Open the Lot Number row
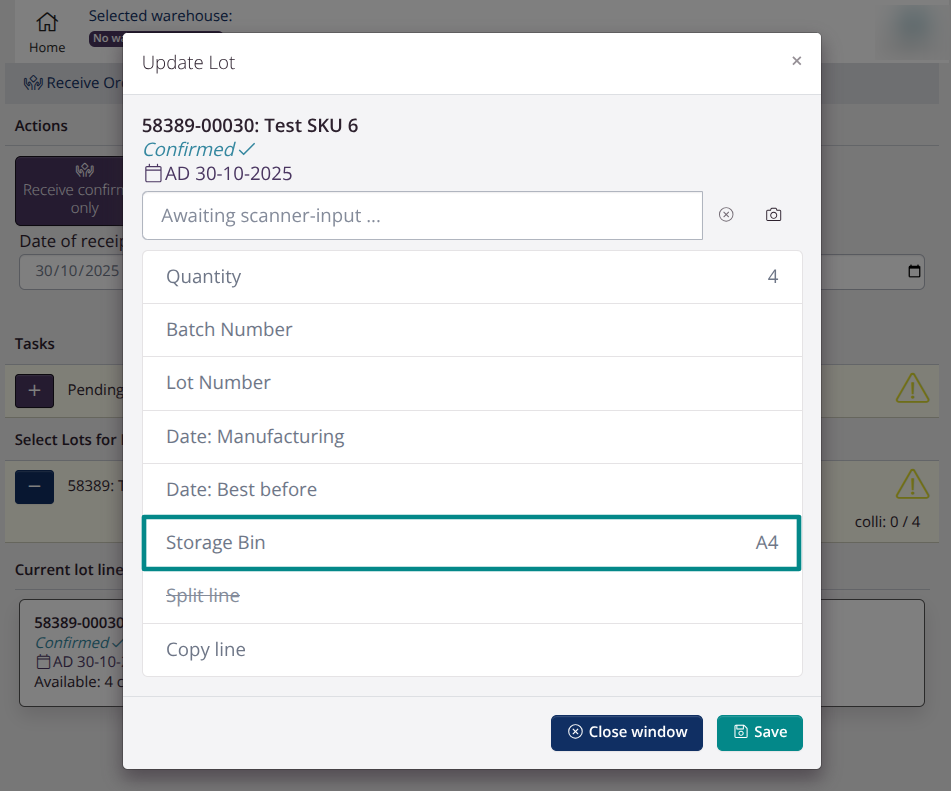 coord(472,383)
